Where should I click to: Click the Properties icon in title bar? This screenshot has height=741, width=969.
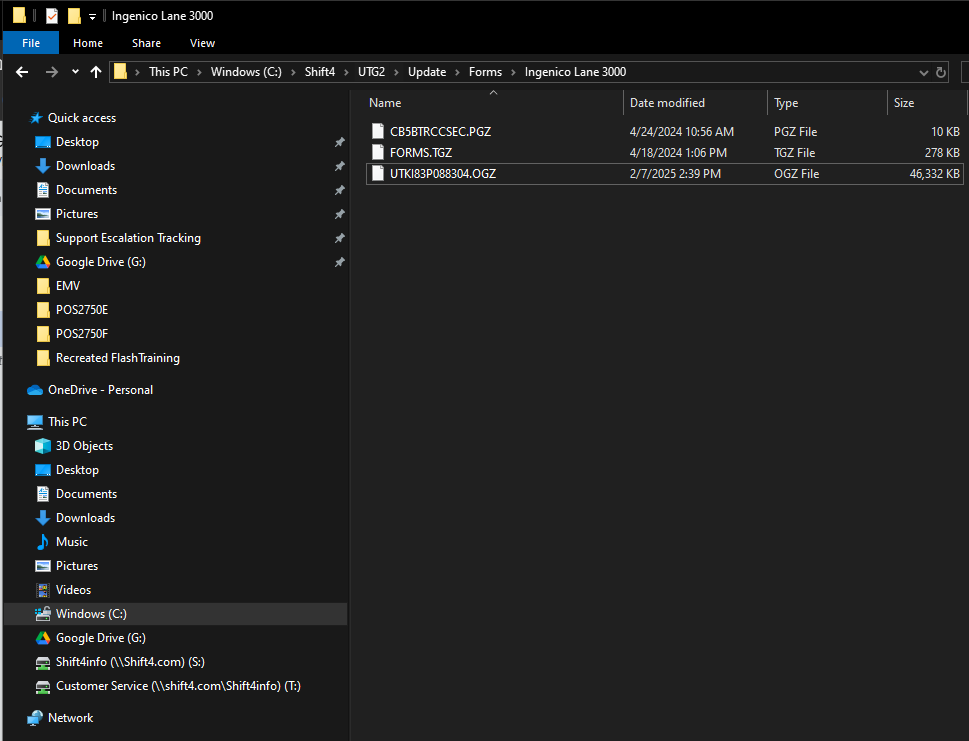coord(52,16)
